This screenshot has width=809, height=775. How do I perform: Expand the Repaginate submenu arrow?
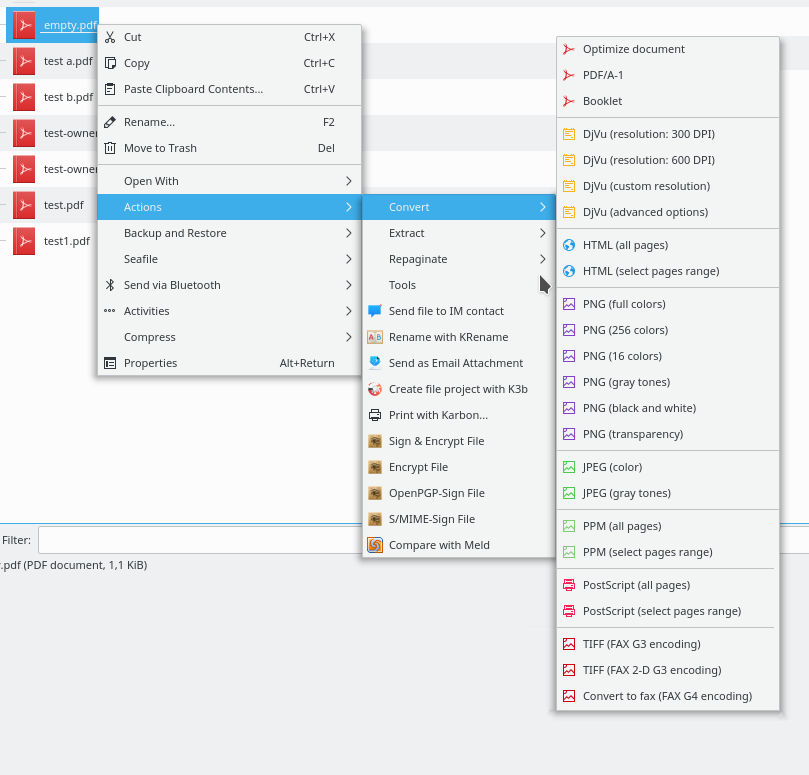[x=543, y=259]
